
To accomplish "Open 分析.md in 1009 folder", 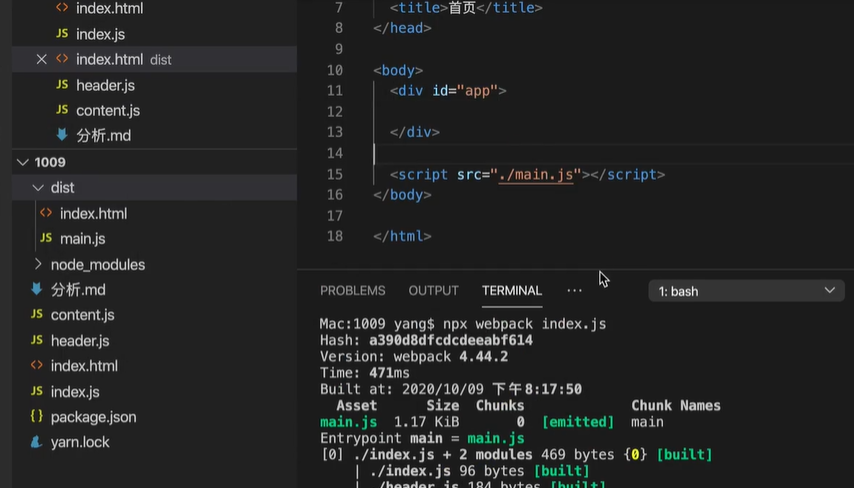I will pyautogui.click(x=78, y=290).
